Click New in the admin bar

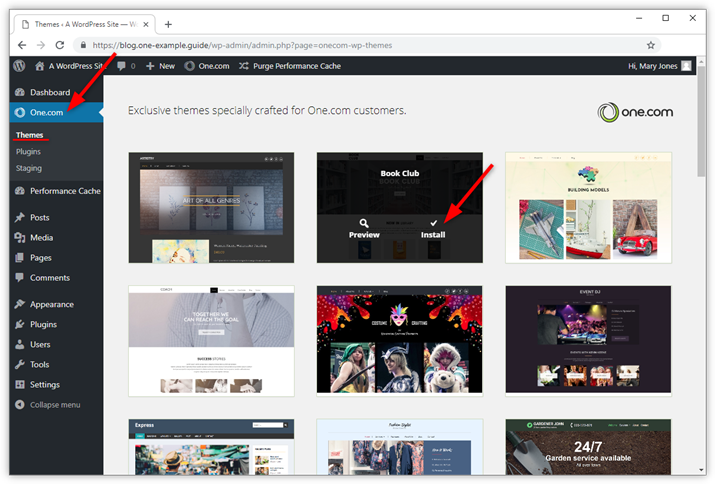(167, 66)
